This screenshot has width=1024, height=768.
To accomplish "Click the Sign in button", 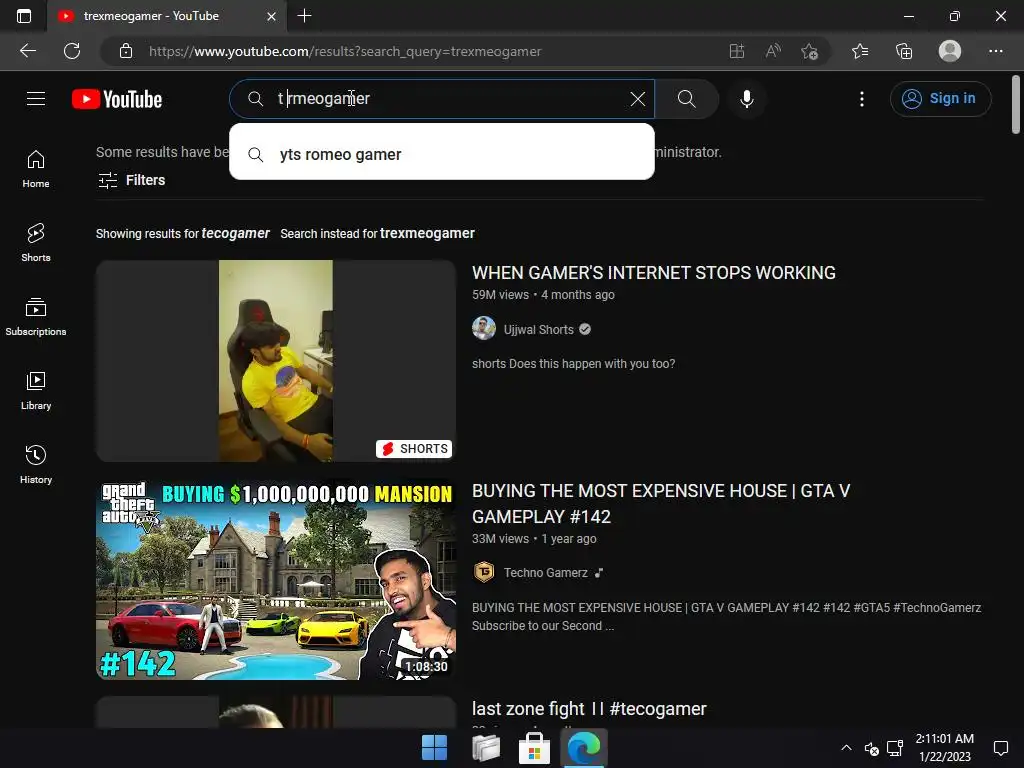I will pos(940,99).
